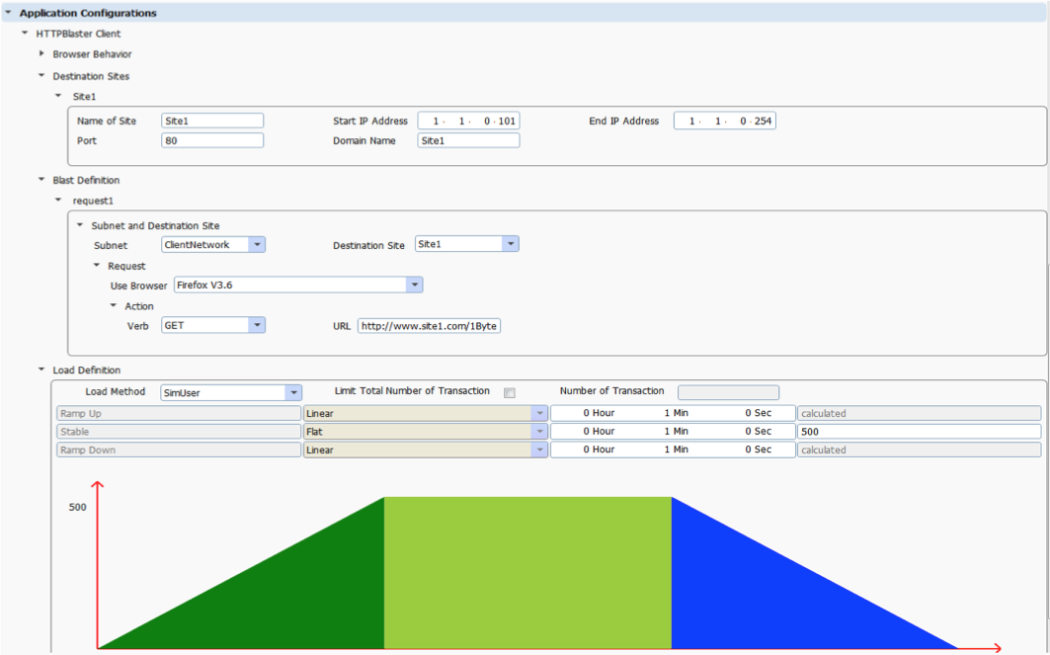
Task: Collapse the Destination Sites node
Action: tap(42, 76)
